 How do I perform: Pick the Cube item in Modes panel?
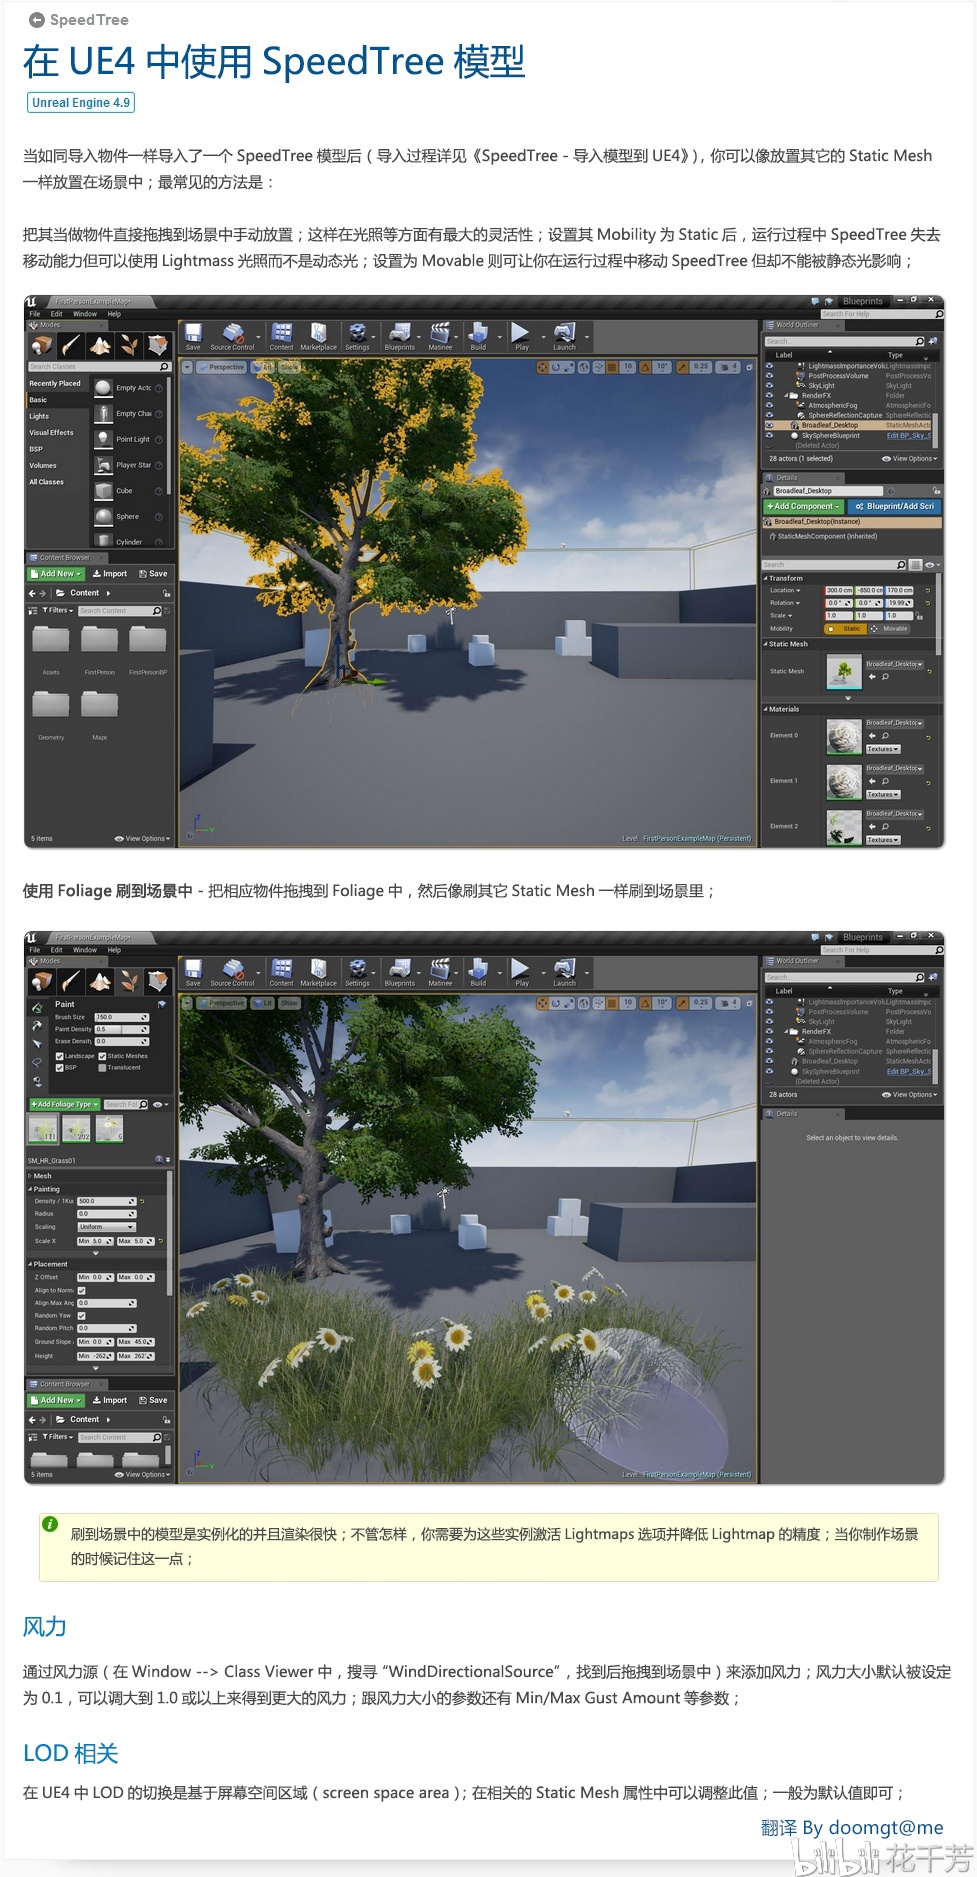(129, 491)
